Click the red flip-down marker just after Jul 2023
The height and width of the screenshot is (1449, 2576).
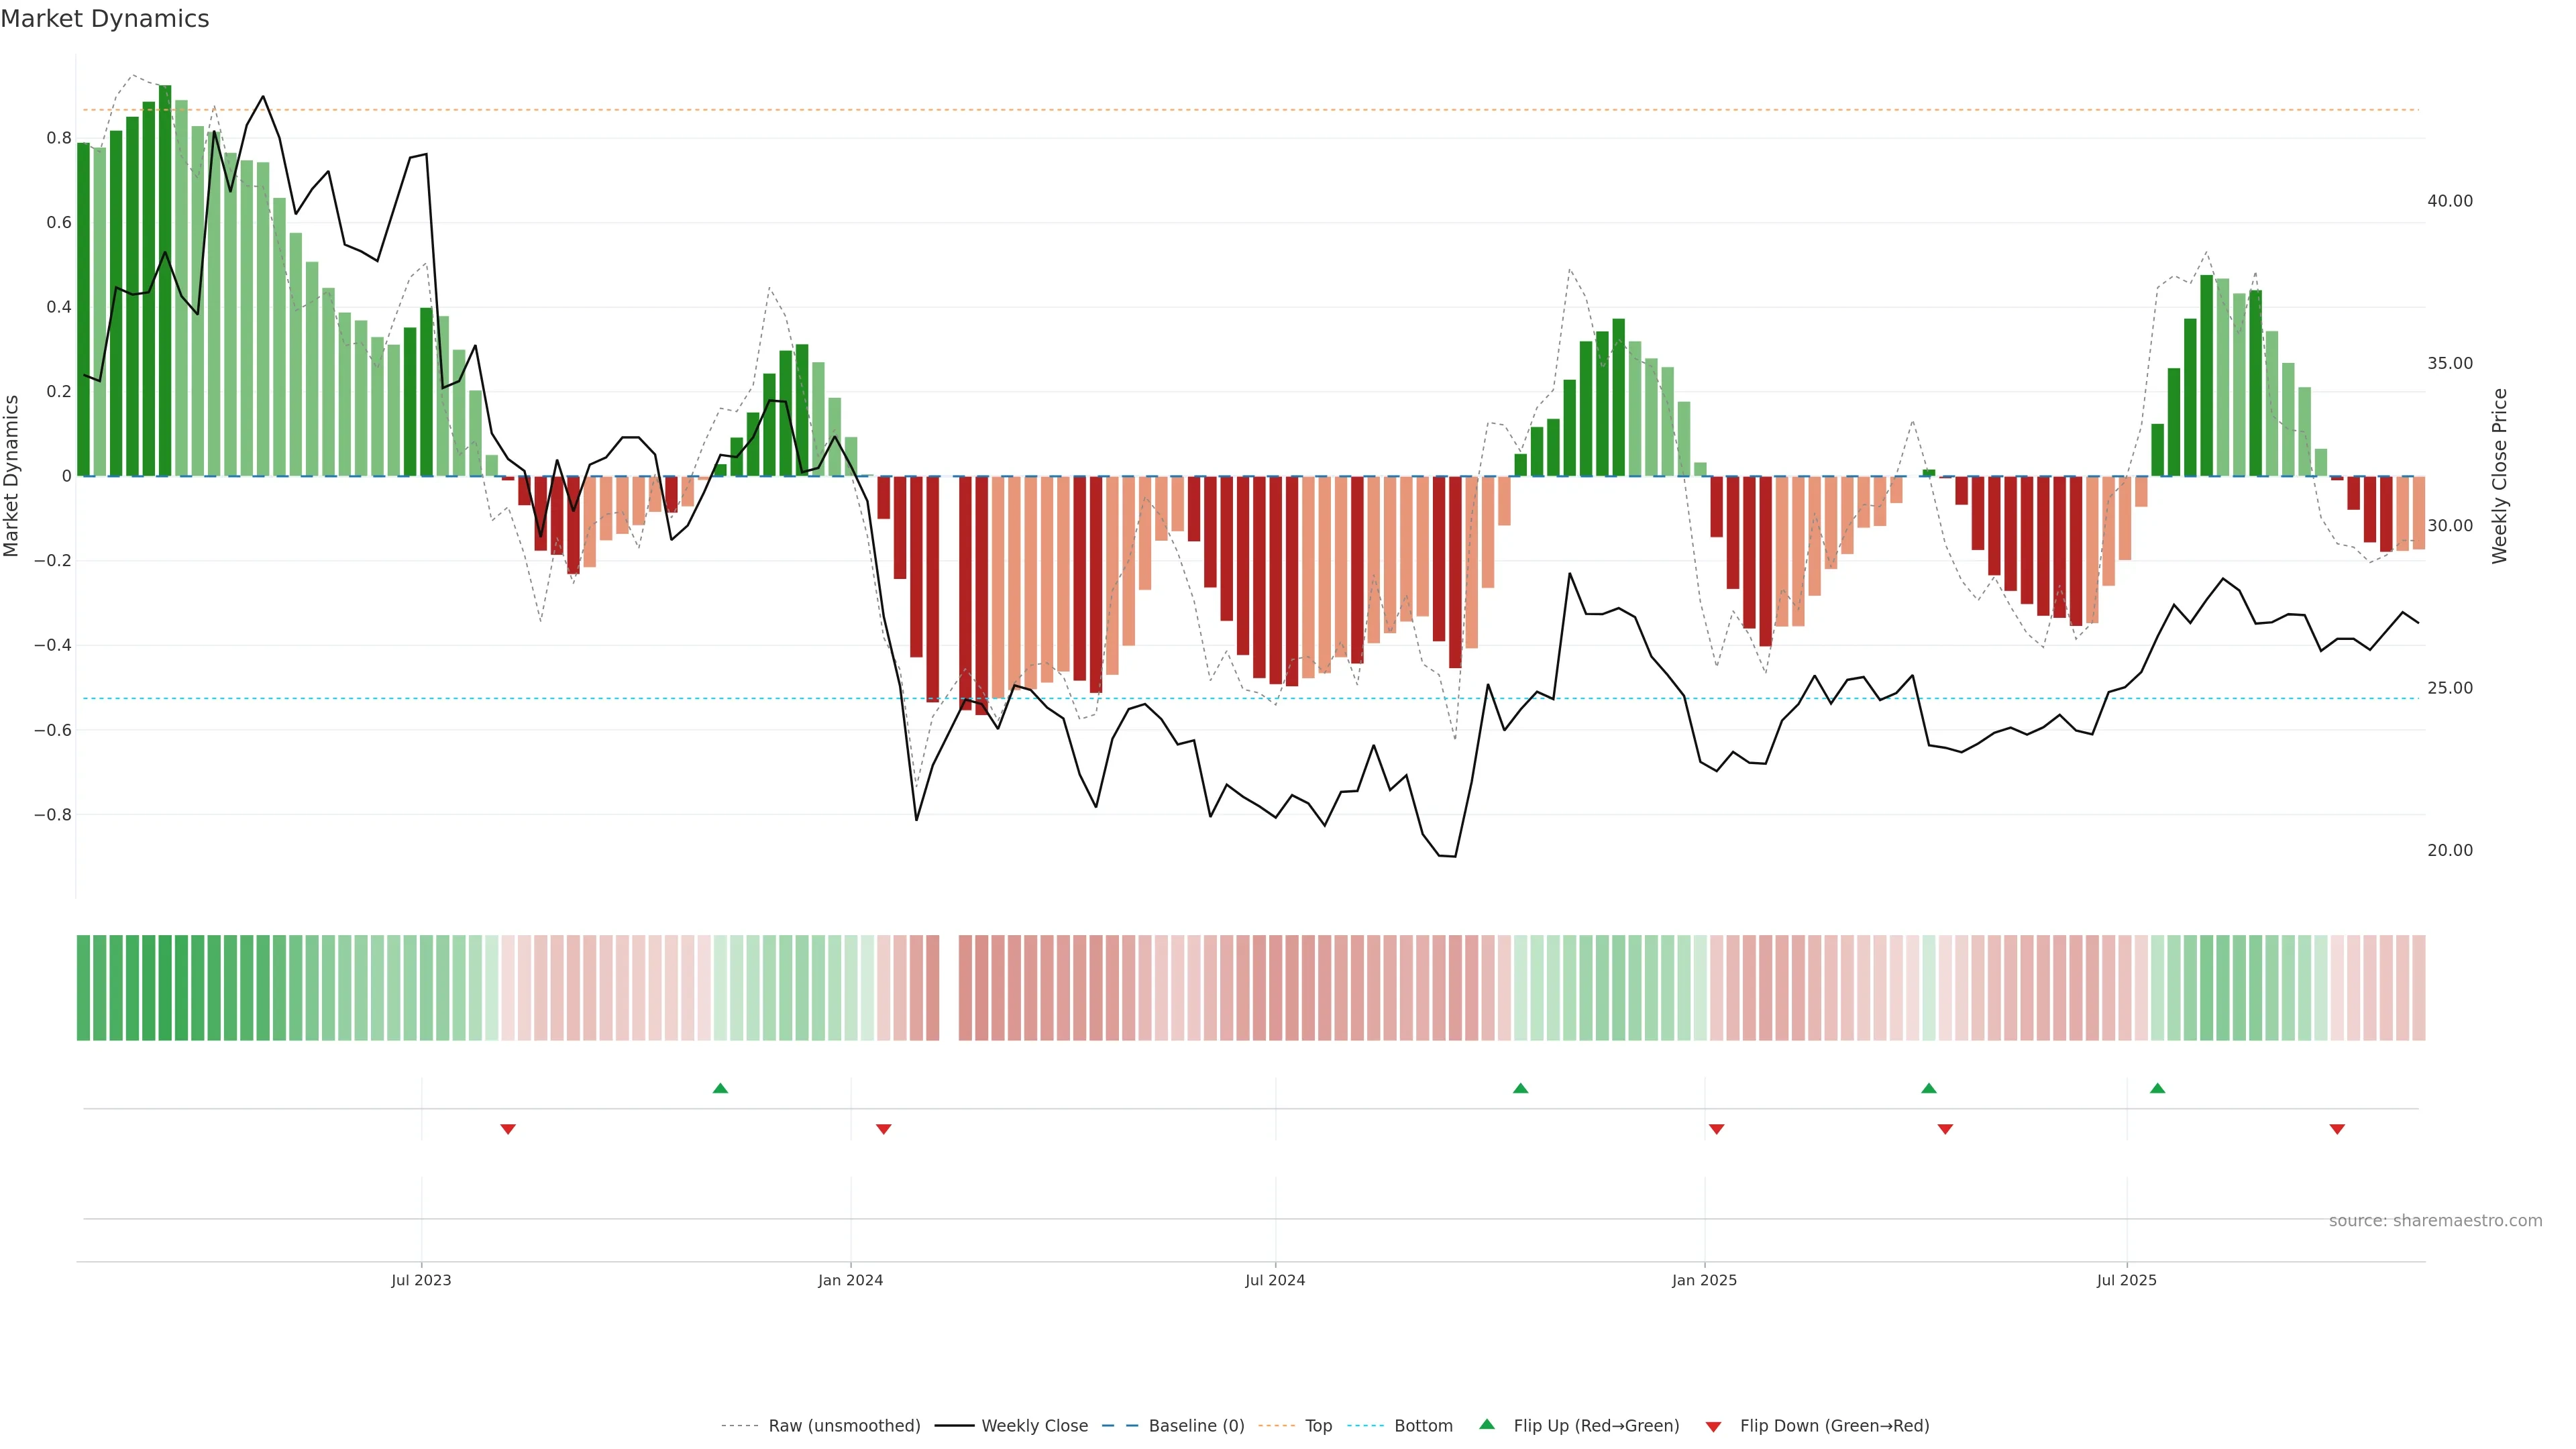click(x=508, y=1129)
